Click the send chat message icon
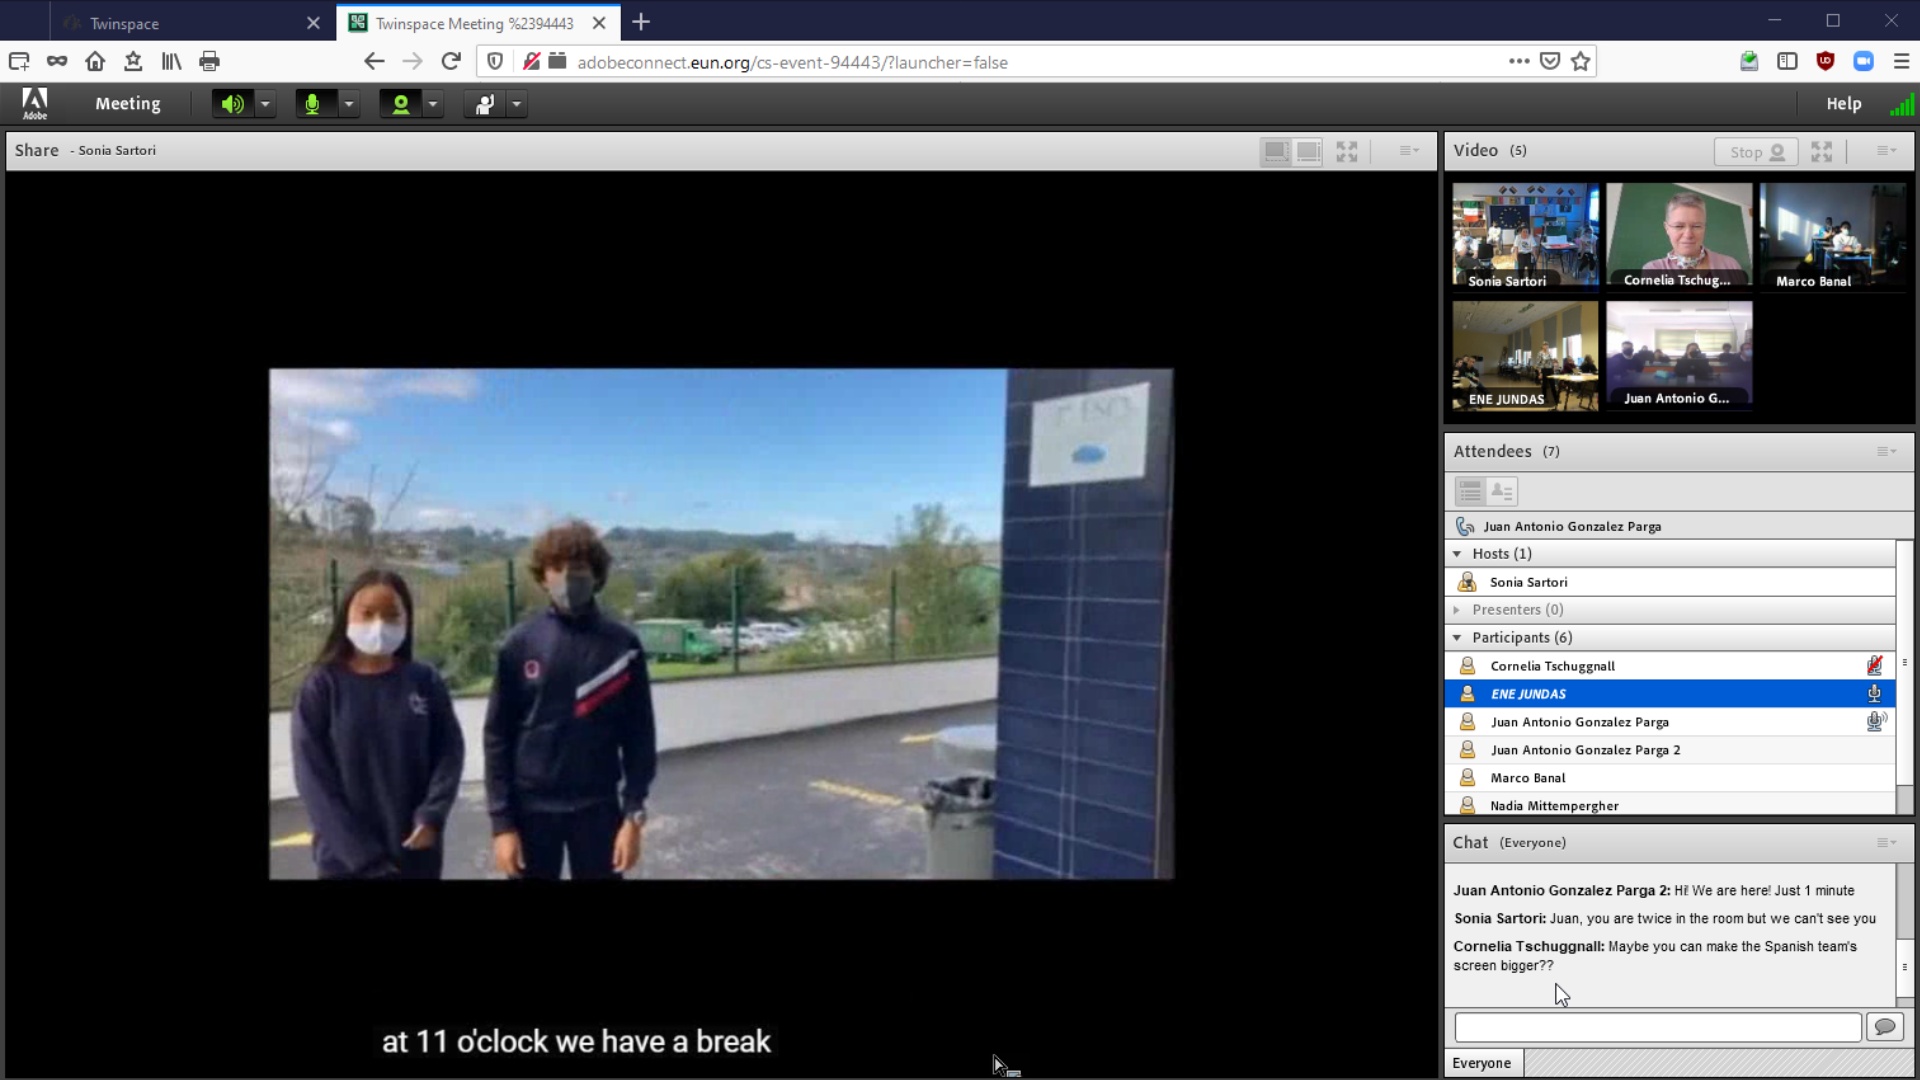This screenshot has height=1080, width=1920. point(1885,1027)
